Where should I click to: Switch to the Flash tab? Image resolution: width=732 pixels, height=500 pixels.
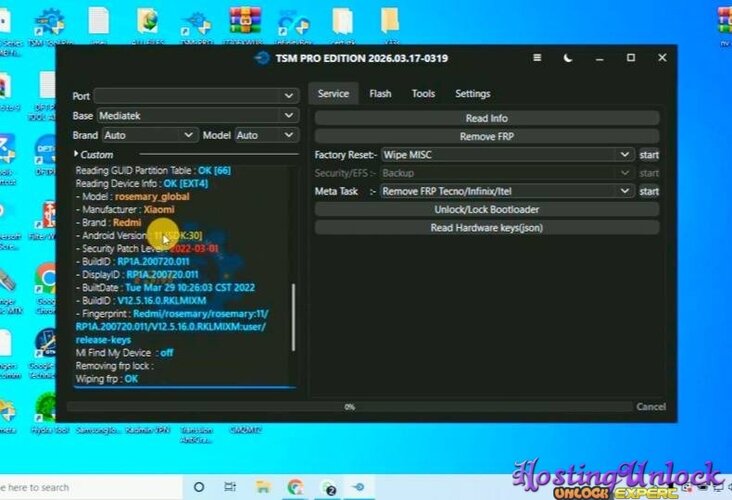tap(380, 94)
